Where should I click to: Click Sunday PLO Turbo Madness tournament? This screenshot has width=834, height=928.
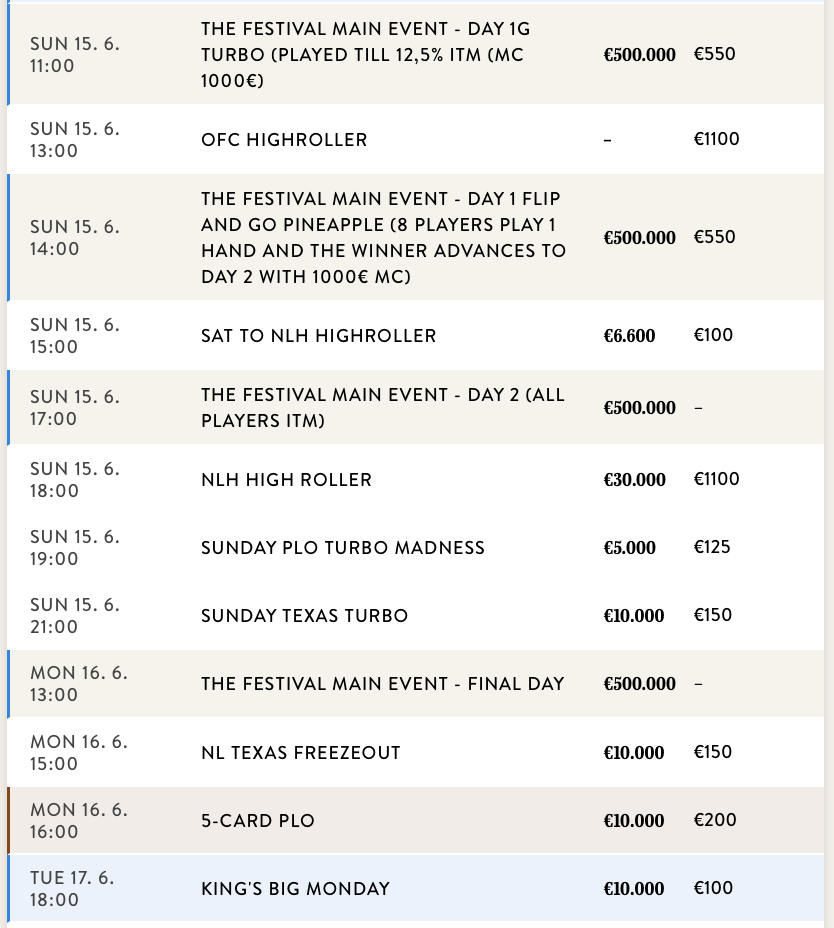pyautogui.click(x=342, y=548)
